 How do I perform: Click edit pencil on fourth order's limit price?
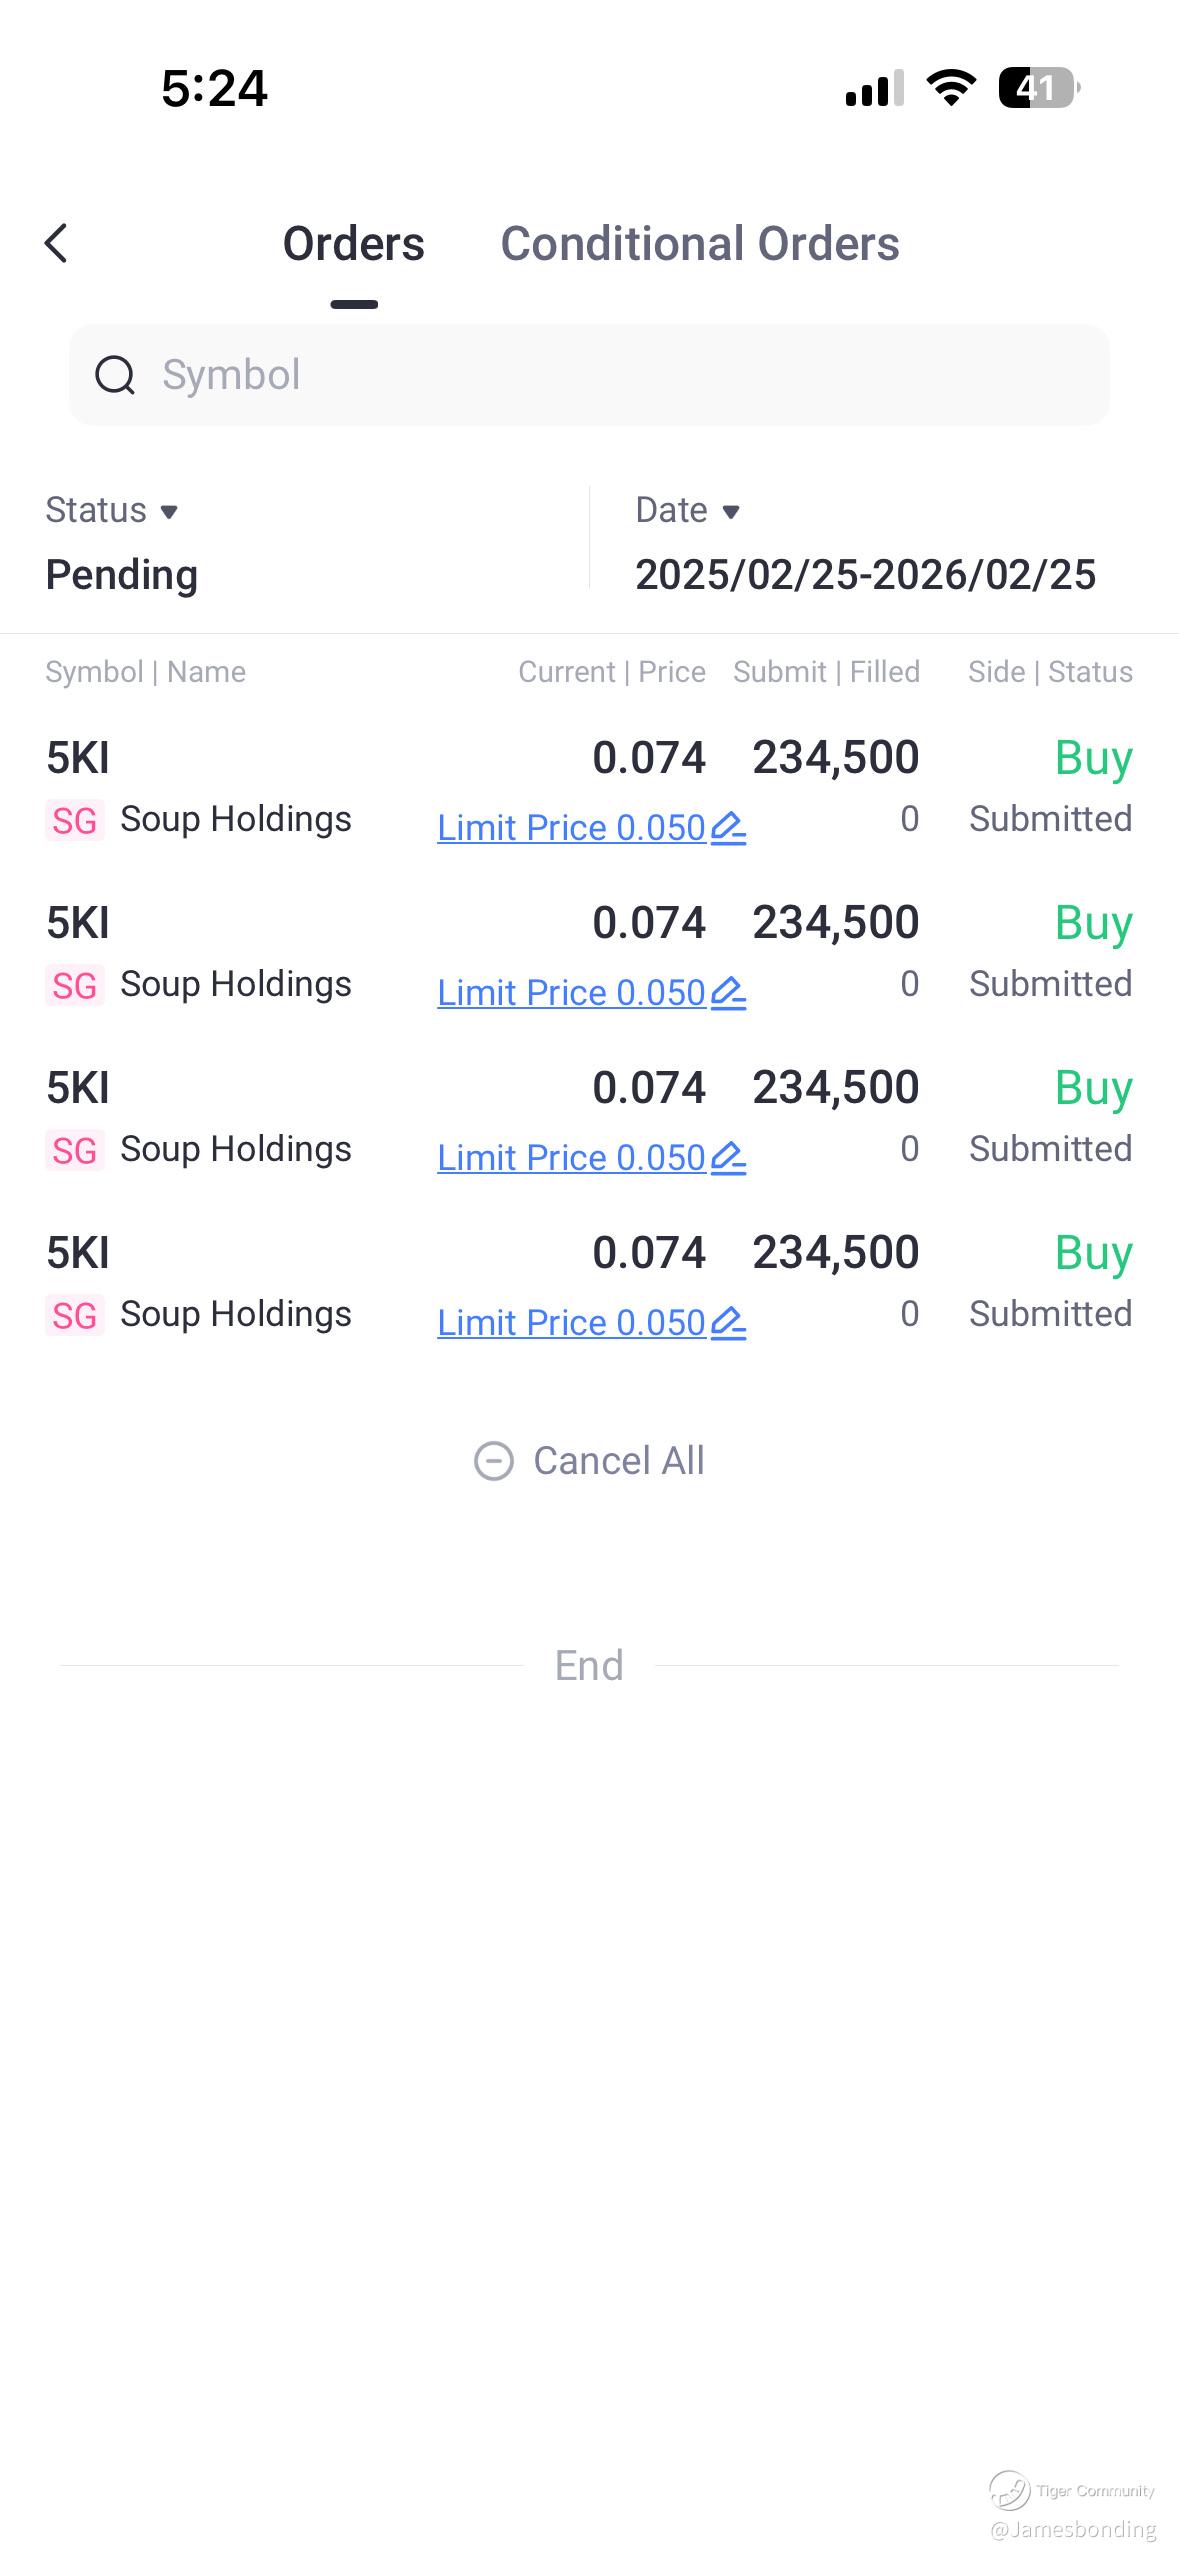pyautogui.click(x=728, y=1323)
